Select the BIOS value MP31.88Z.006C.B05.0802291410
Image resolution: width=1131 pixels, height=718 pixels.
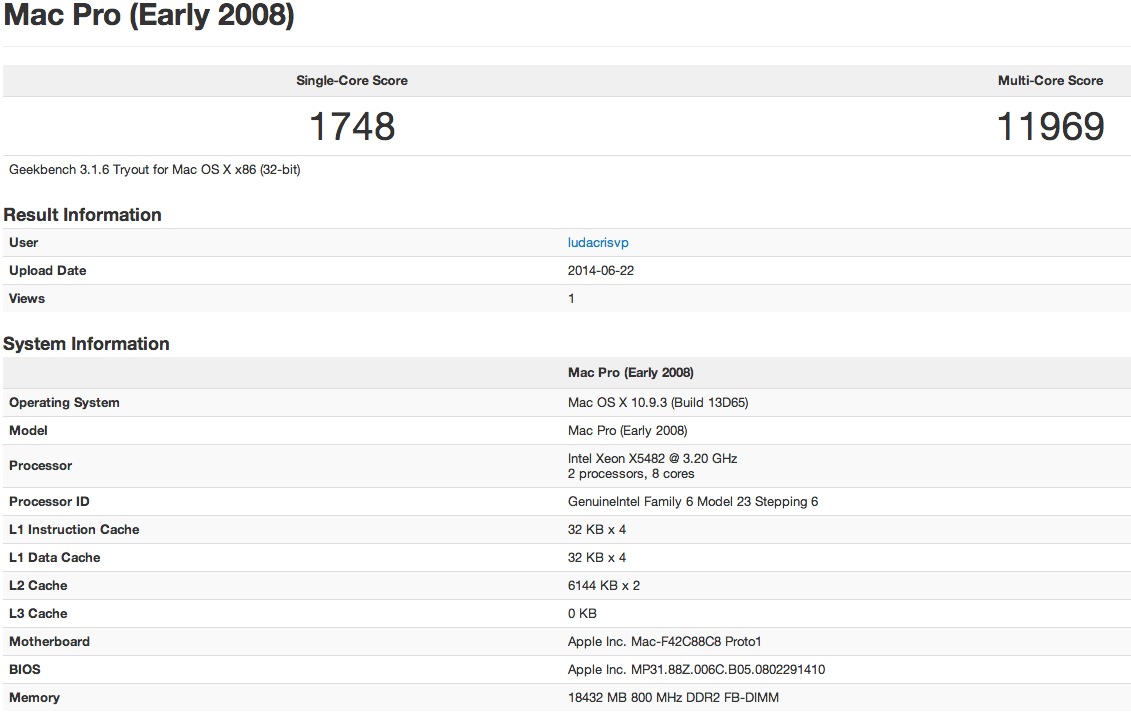[728, 670]
